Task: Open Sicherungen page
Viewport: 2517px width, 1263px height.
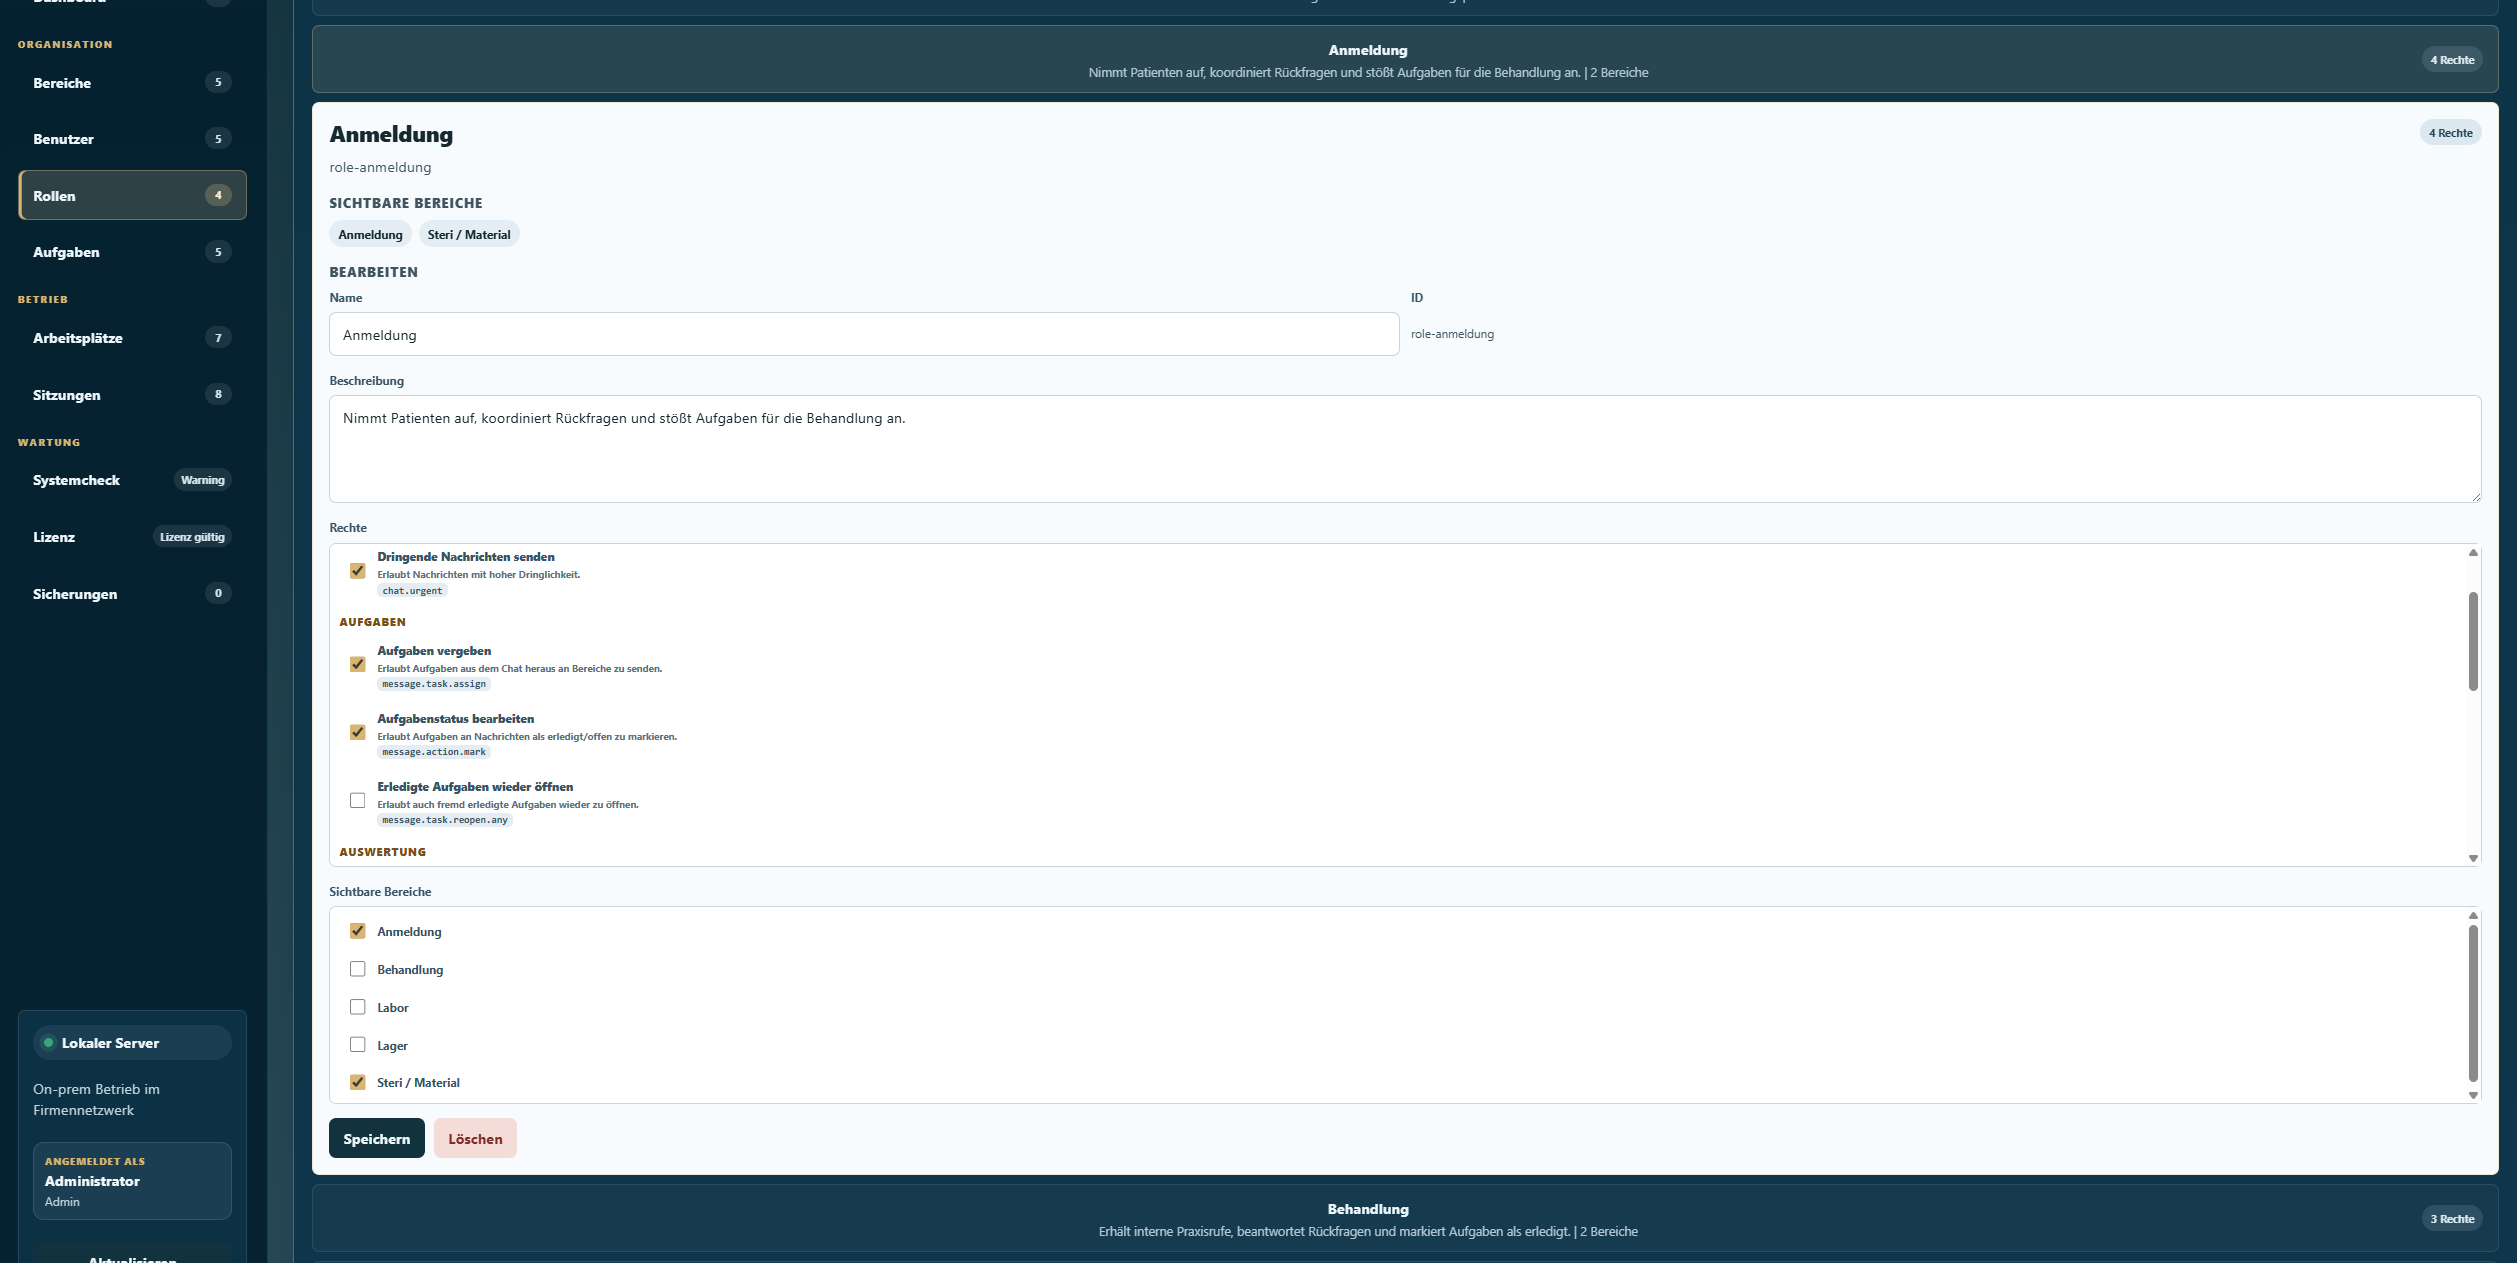Action: (x=132, y=594)
